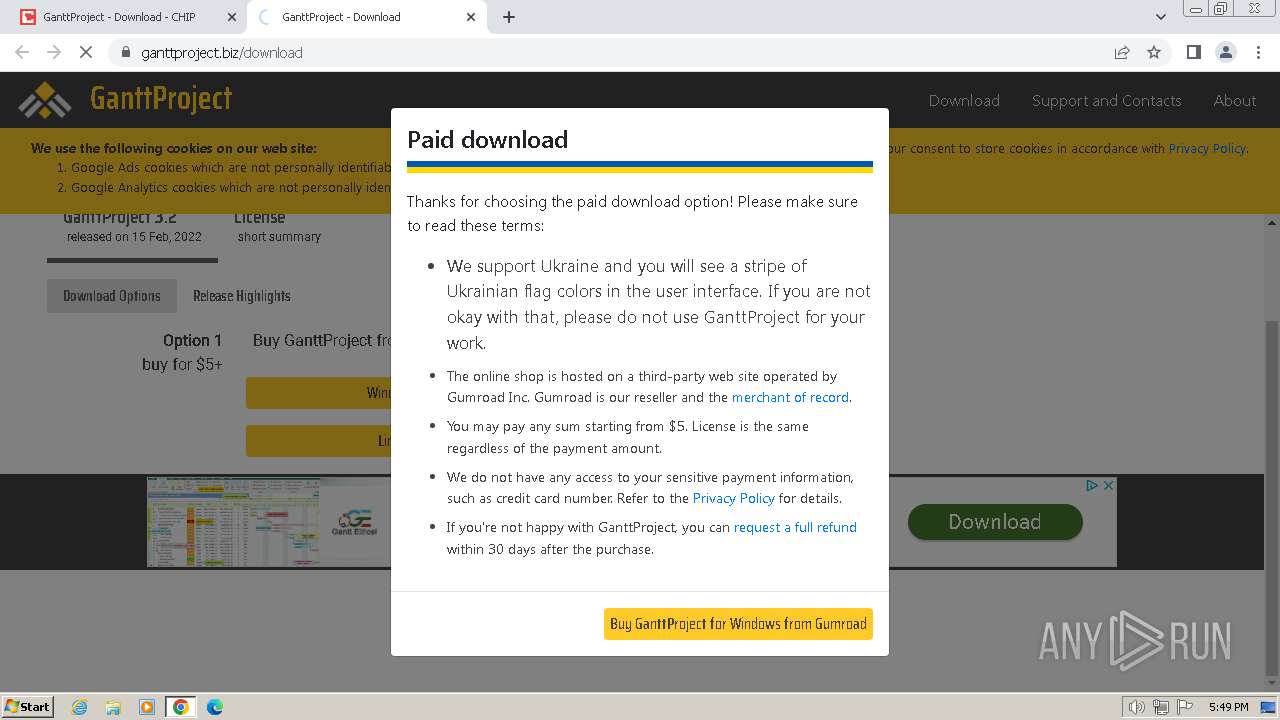Image resolution: width=1280 pixels, height=720 pixels.
Task: Close the GanttProject - Download CHIP tab
Action: pyautogui.click(x=231, y=17)
